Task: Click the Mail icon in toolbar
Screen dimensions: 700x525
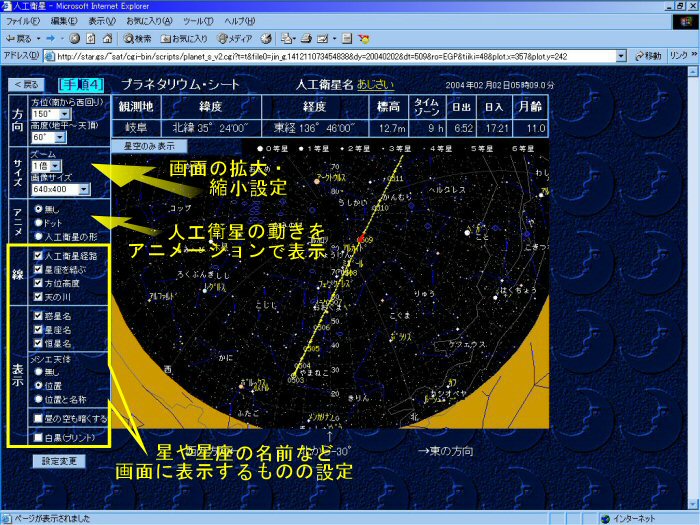Action: click(287, 39)
